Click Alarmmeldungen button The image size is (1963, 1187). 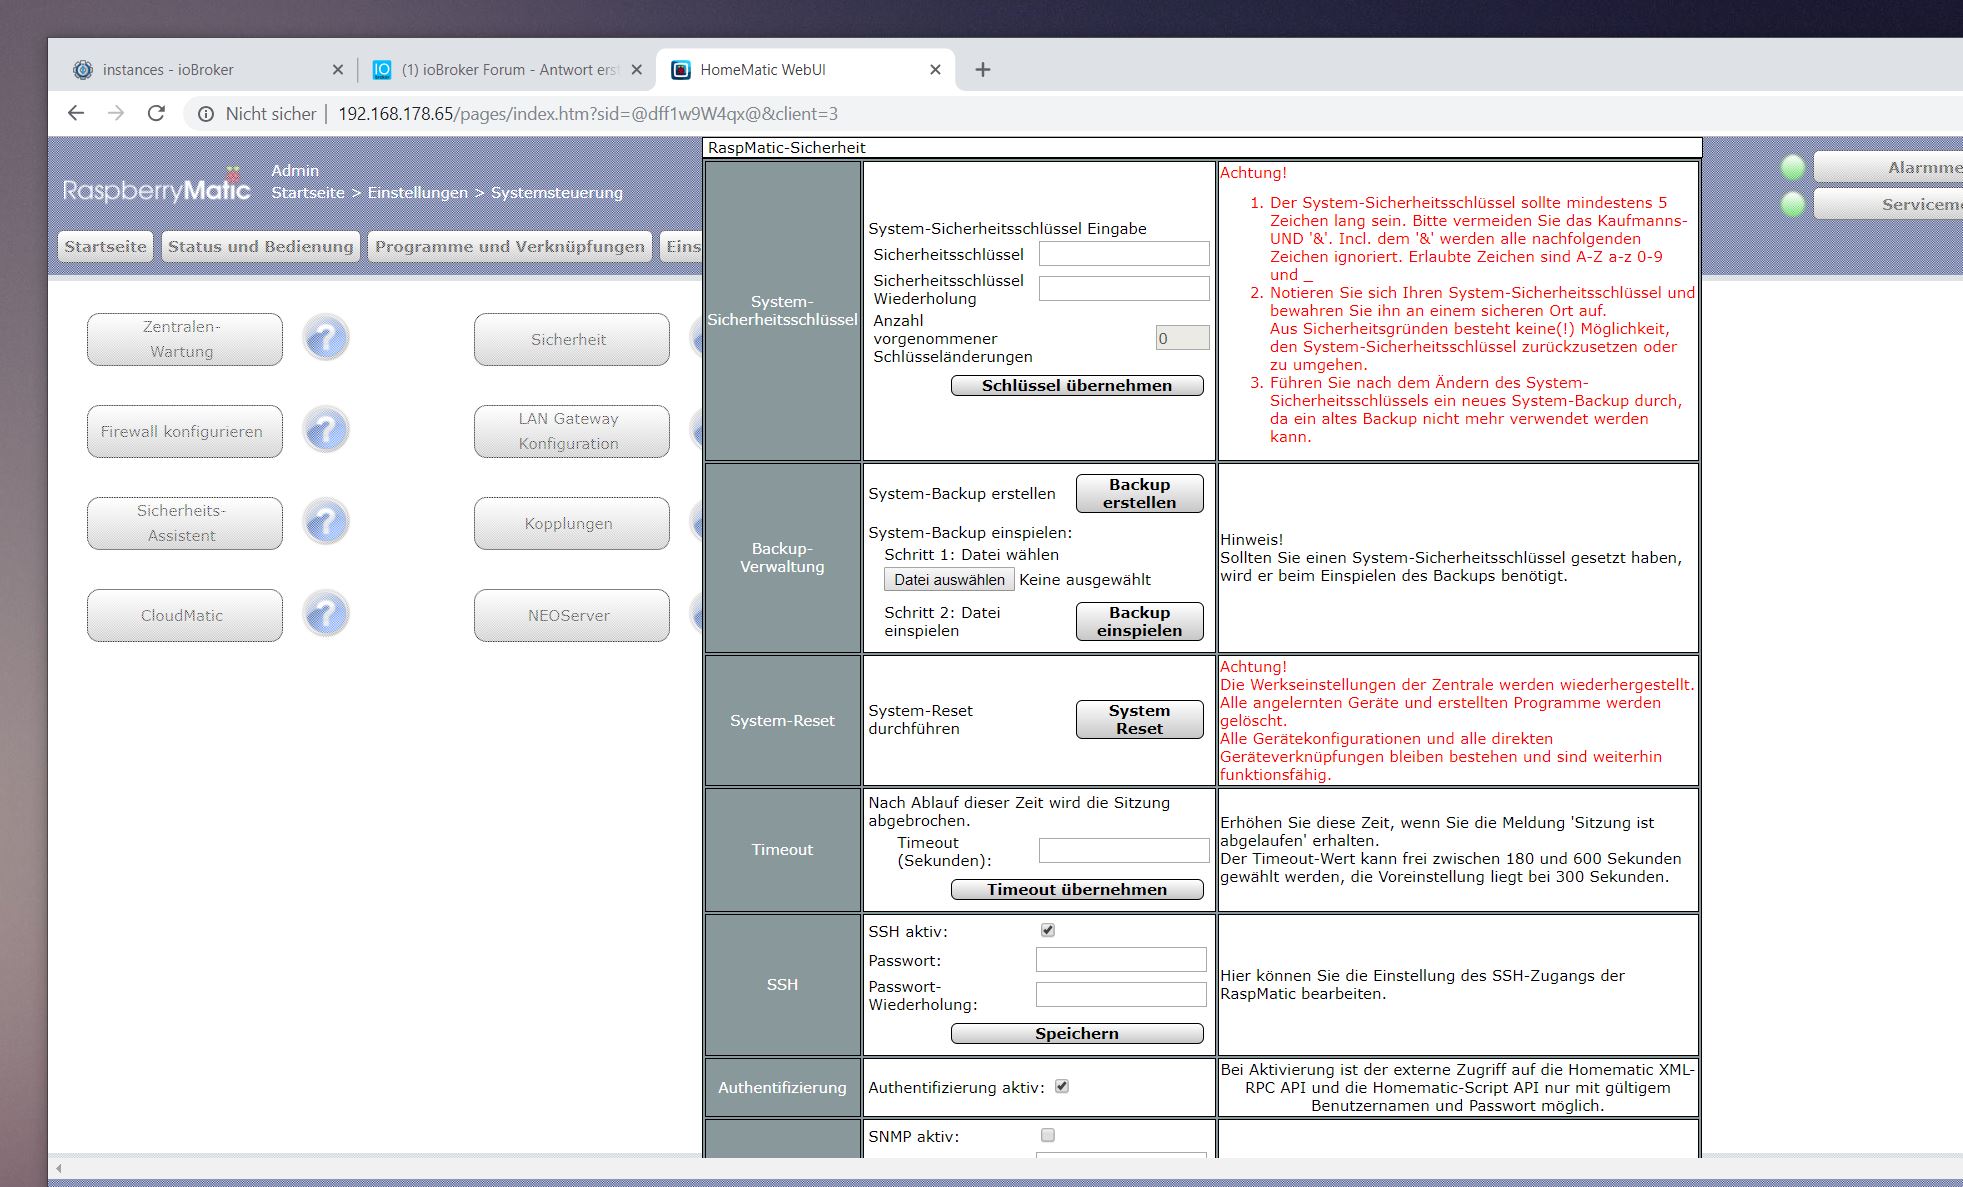[1888, 167]
